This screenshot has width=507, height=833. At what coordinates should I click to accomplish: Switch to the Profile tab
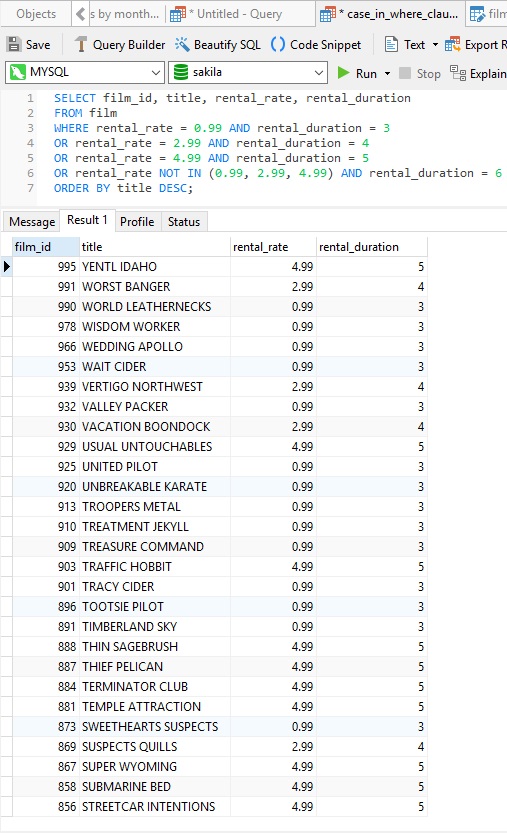(x=137, y=222)
